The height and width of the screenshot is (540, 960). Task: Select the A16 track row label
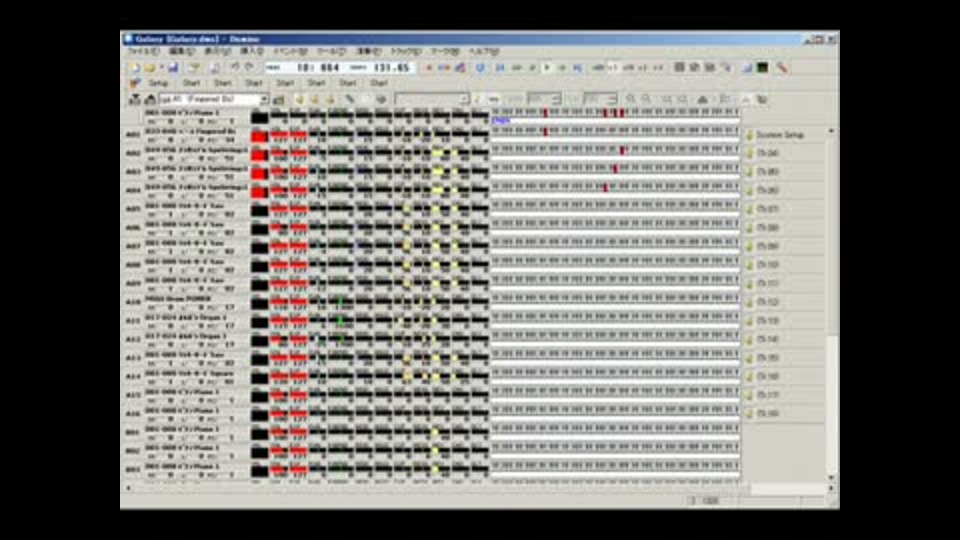point(133,414)
